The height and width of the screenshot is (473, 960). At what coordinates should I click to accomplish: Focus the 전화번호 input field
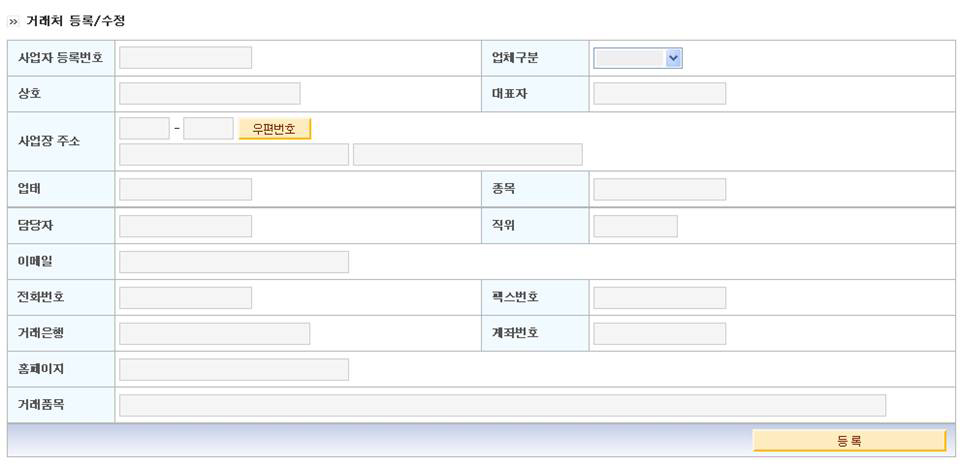(186, 298)
